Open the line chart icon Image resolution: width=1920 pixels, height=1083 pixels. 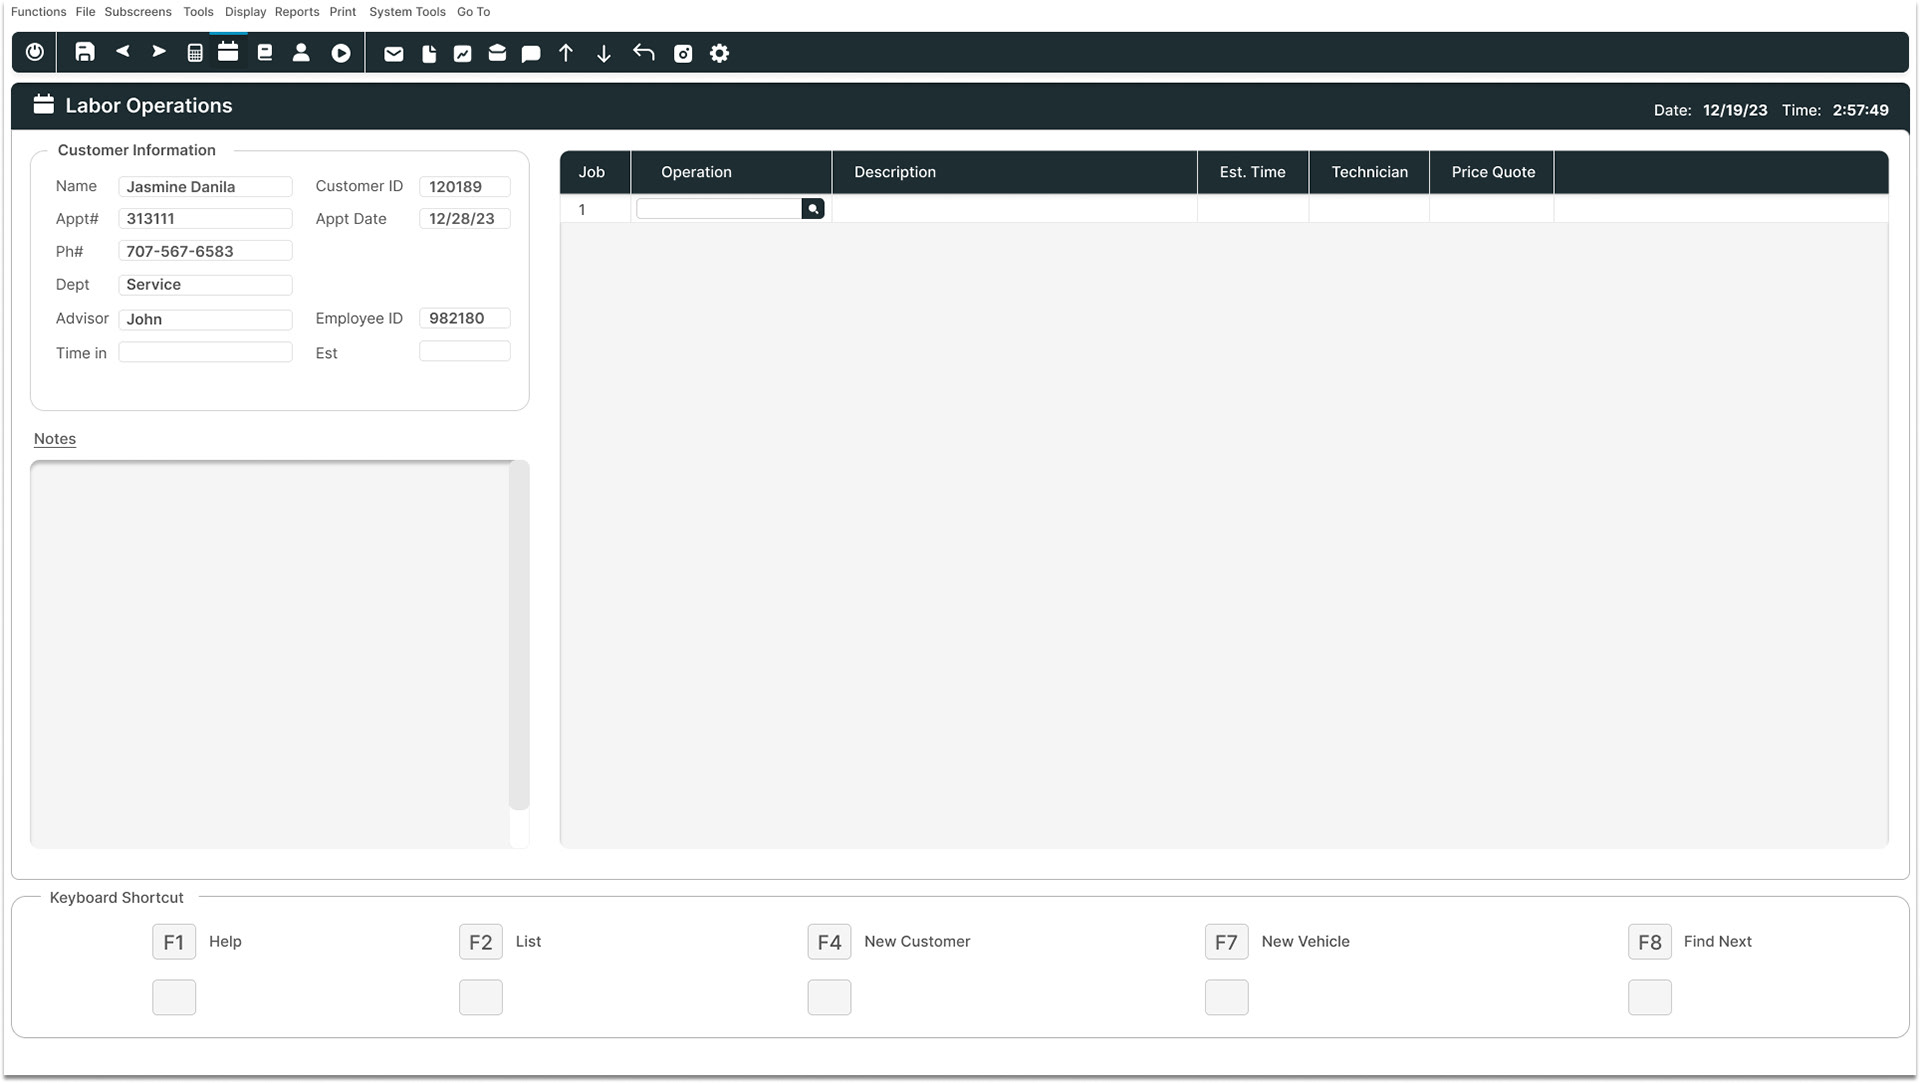tap(462, 54)
